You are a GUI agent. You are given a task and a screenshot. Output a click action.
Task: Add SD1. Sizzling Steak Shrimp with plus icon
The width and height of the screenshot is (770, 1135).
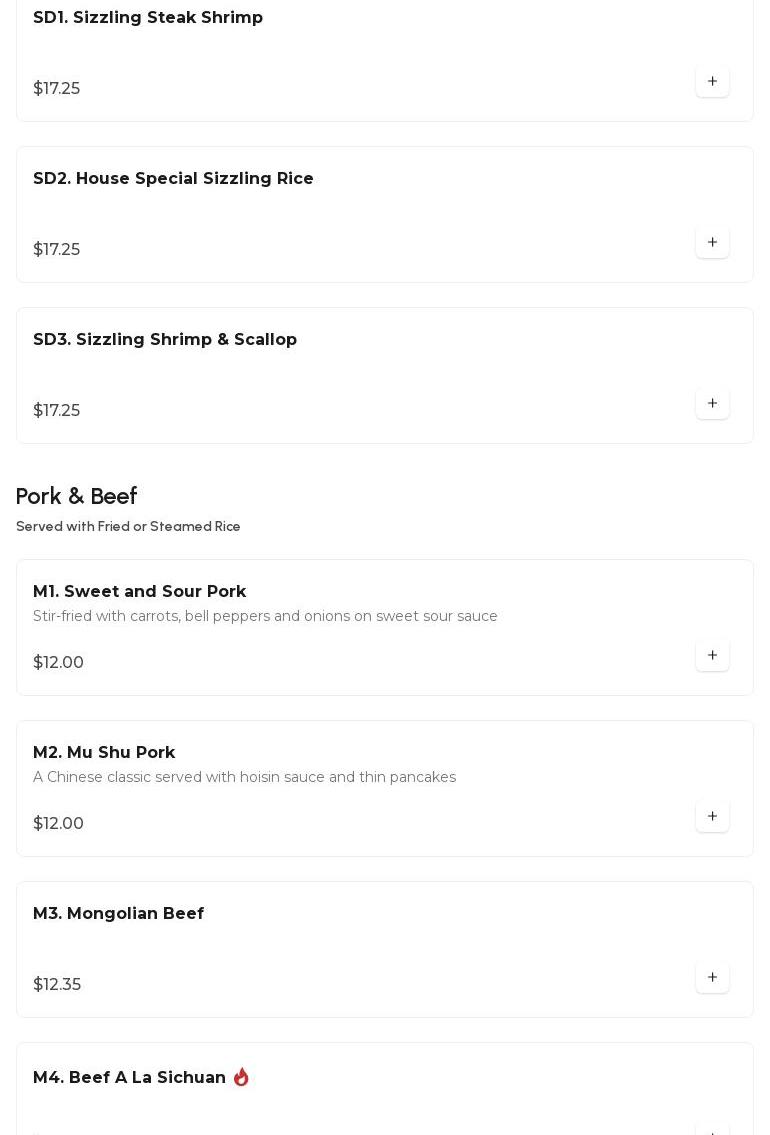(712, 82)
